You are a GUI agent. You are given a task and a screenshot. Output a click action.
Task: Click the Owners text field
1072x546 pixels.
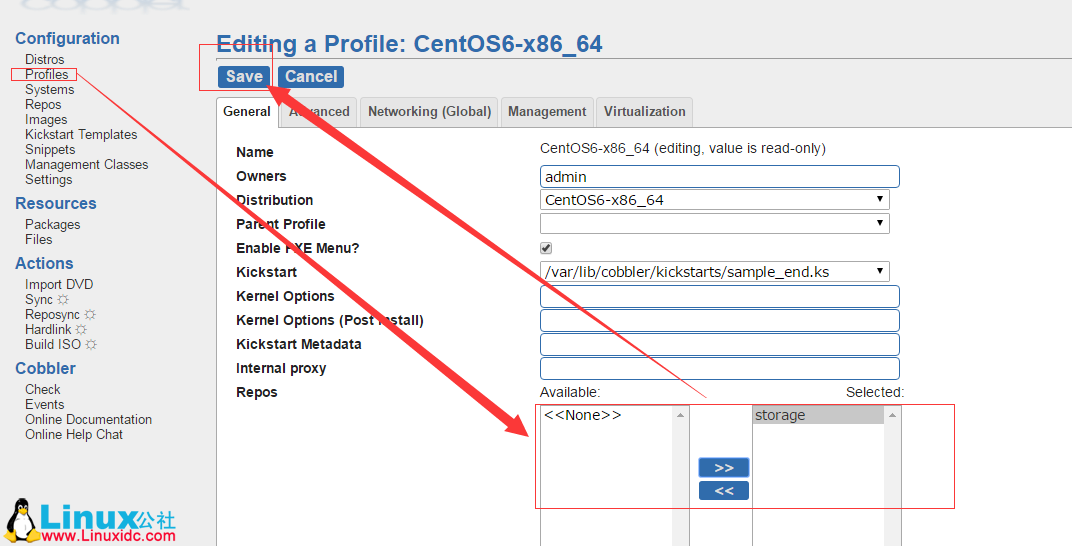click(719, 177)
